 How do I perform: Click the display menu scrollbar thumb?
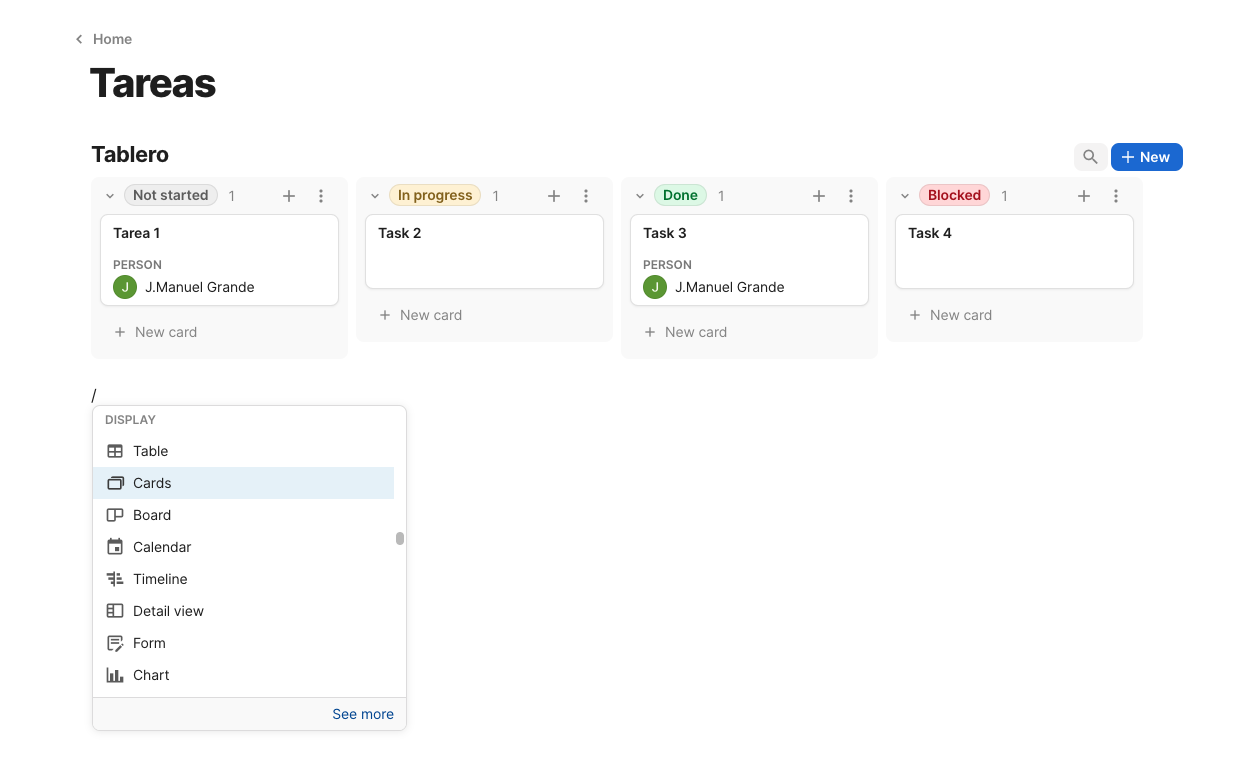tap(400, 538)
